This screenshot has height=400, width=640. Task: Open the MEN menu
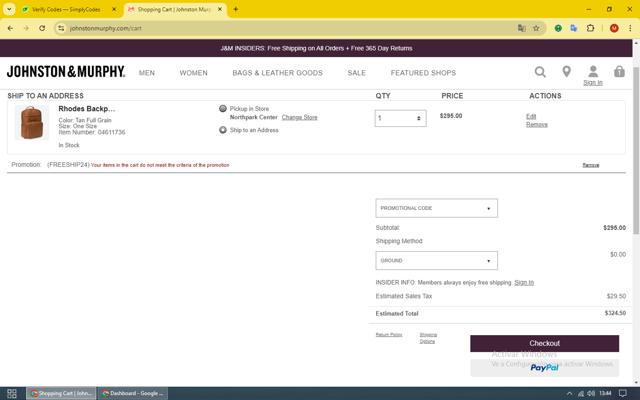(x=147, y=73)
